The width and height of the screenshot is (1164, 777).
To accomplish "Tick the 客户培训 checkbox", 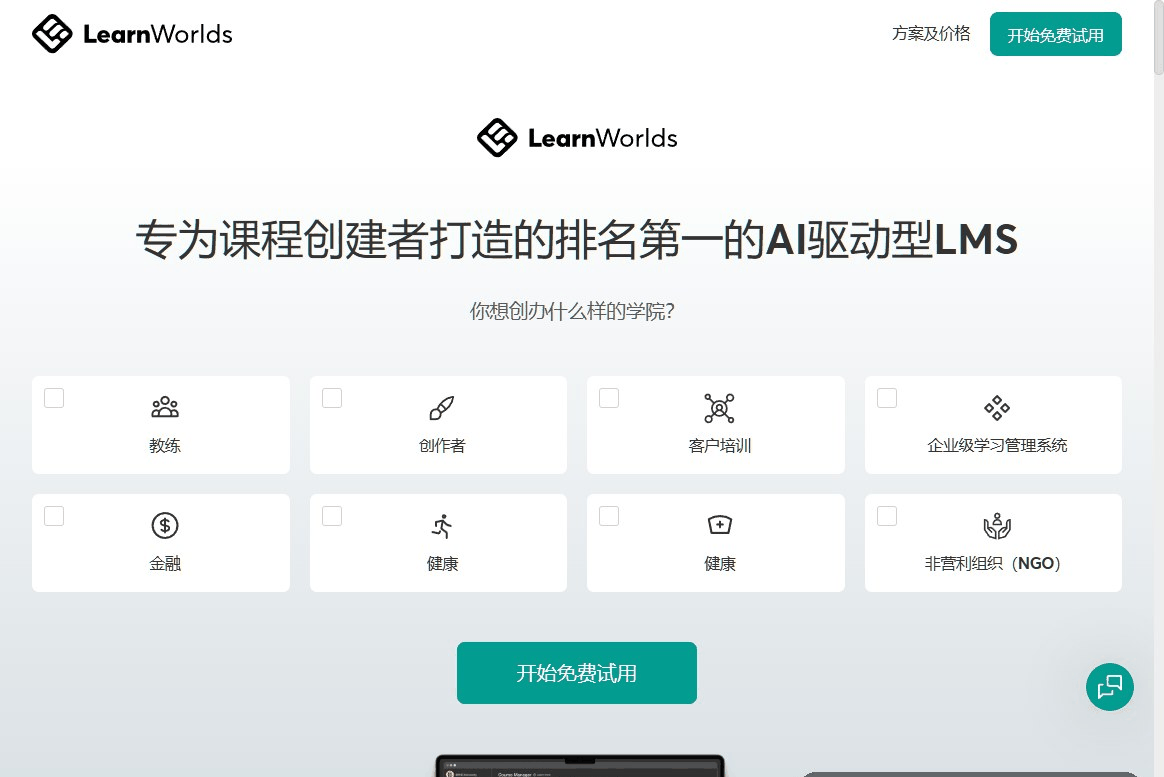I will tap(609, 398).
